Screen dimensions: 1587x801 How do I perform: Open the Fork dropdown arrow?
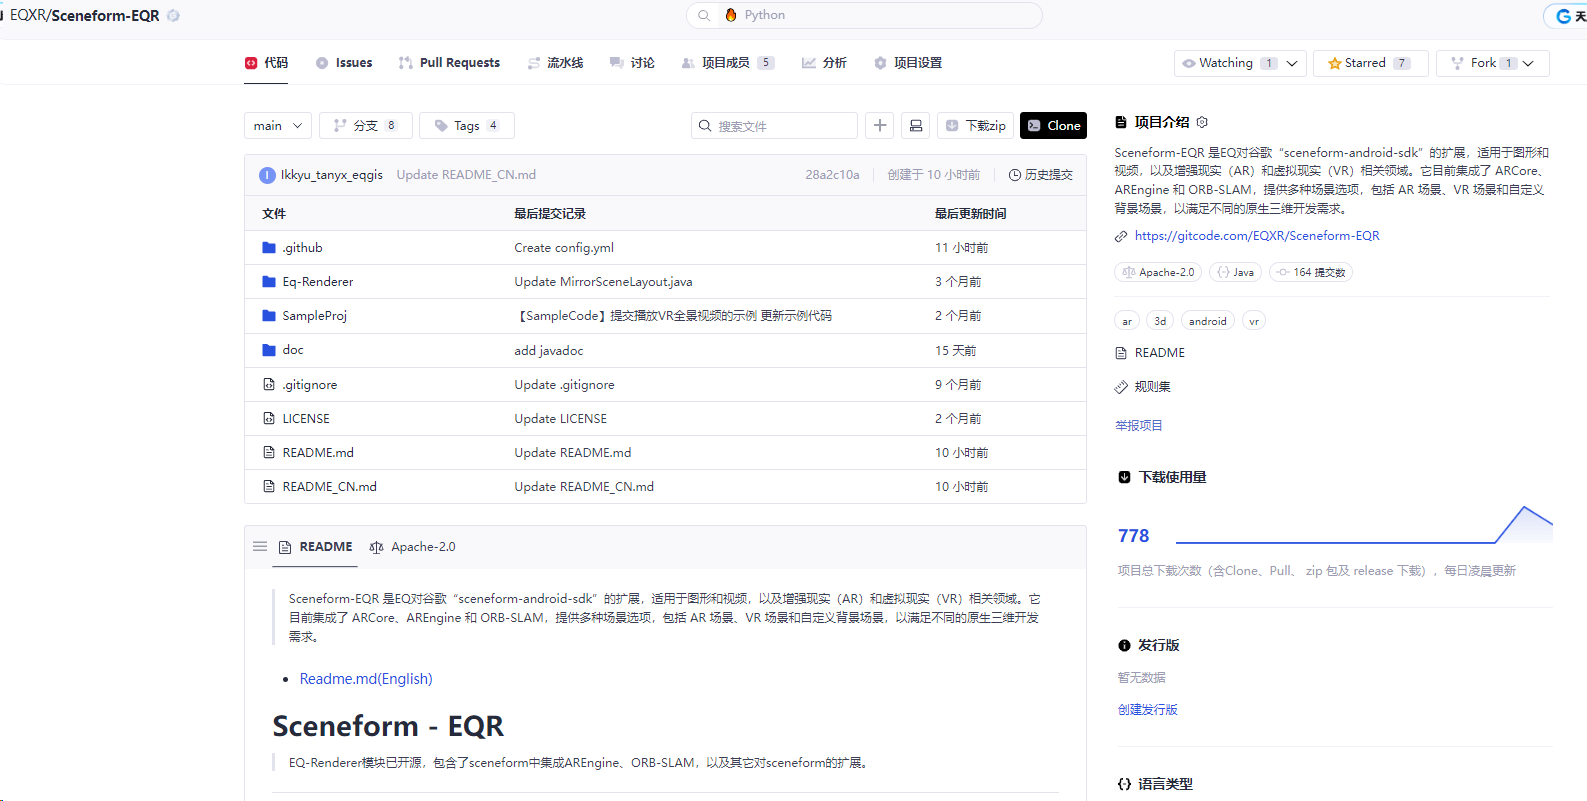click(1528, 63)
